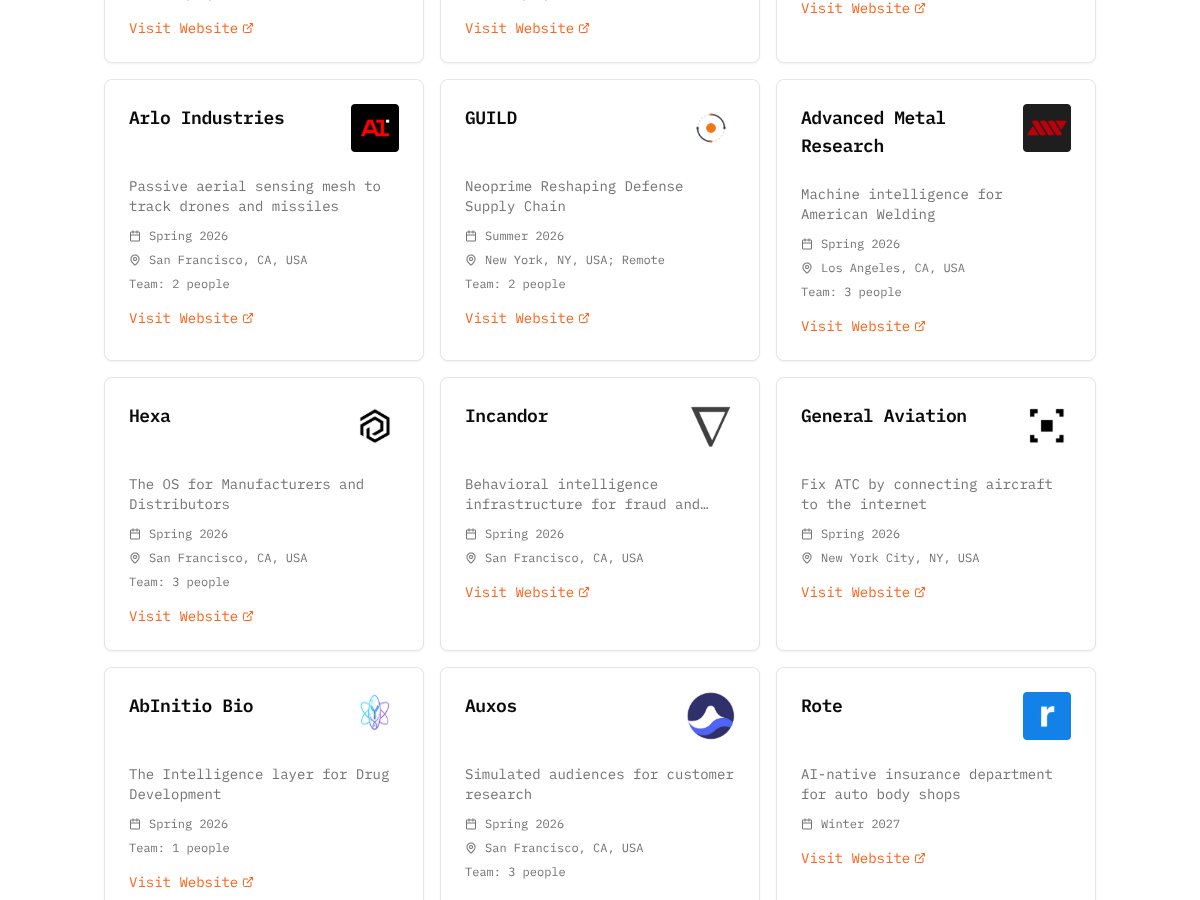Viewport: 1200px width, 900px height.
Task: Click the Auxos wave logo
Action: [711, 716]
